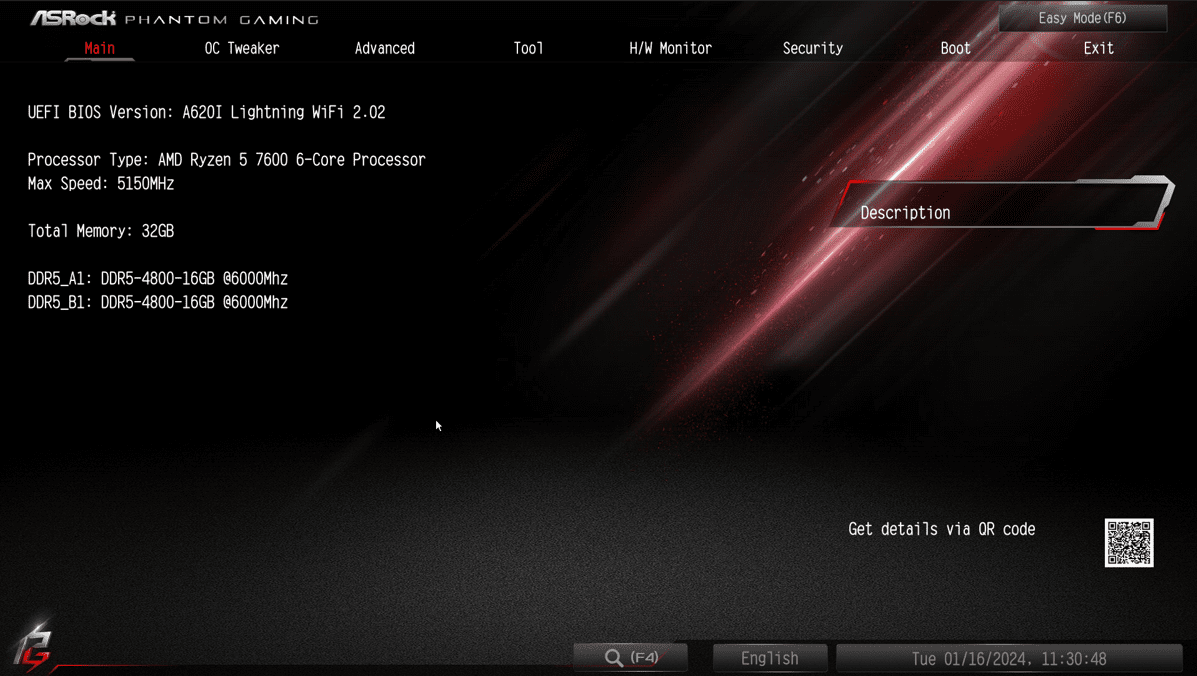
Task: Select the DDR5_A1 memory line
Action: click(157, 278)
